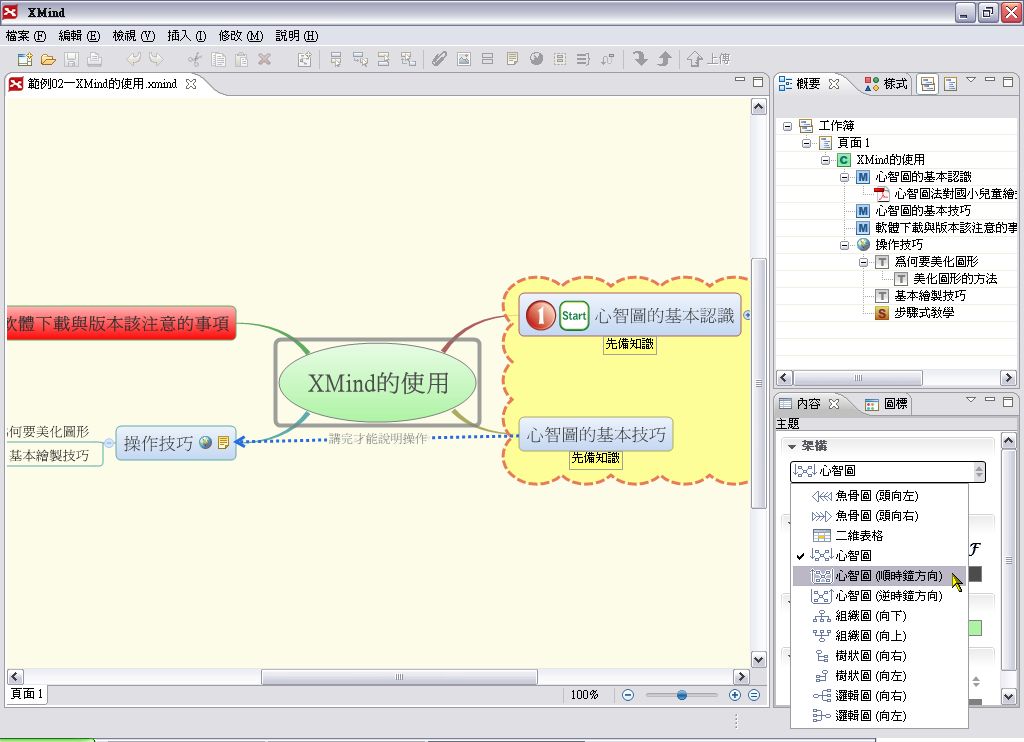Image resolution: width=1024 pixels, height=742 pixels.
Task: Choose 組織圖 (向下) structure
Action: [x=878, y=616]
